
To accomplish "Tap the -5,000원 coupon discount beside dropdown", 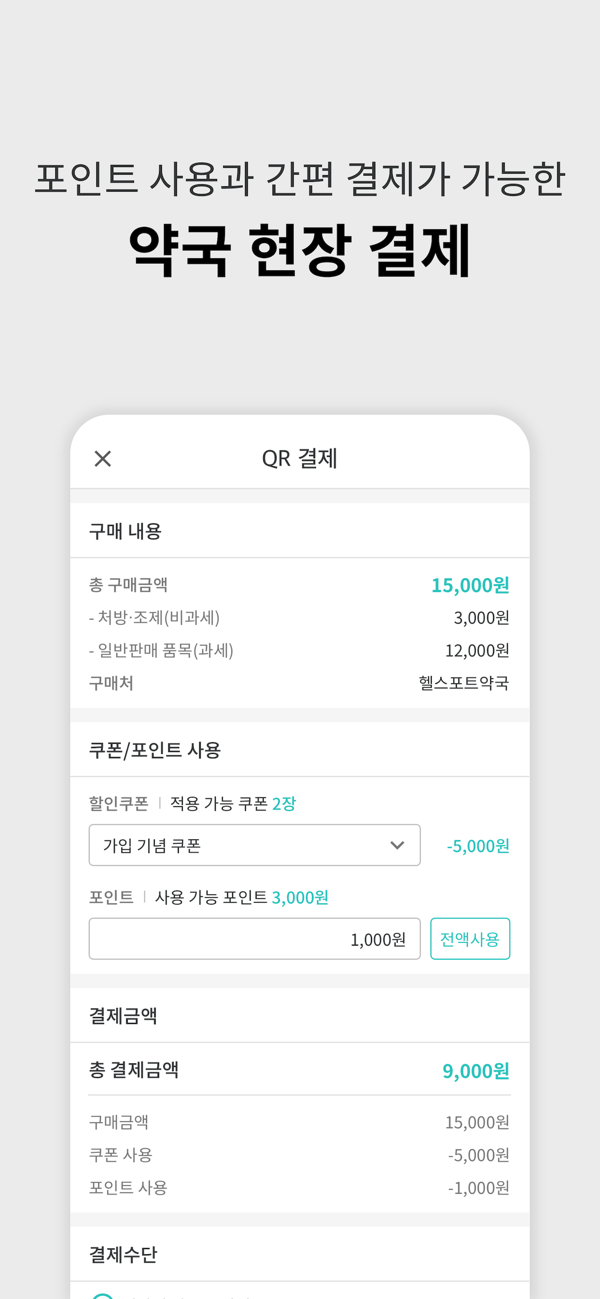I will click(x=478, y=846).
